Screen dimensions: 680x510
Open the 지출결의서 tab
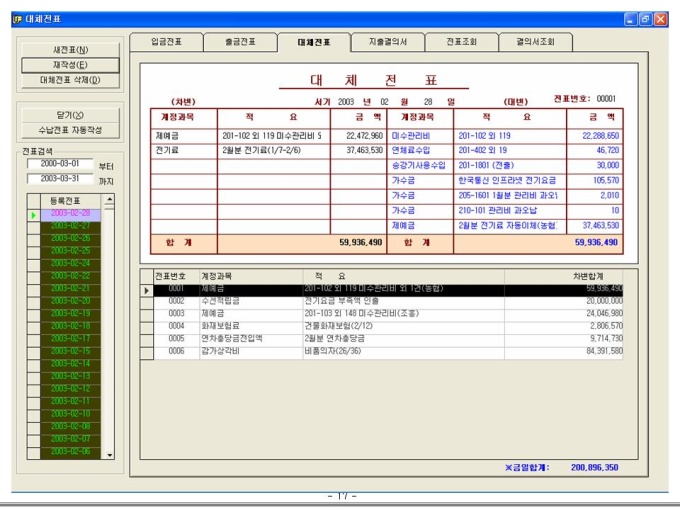point(388,42)
